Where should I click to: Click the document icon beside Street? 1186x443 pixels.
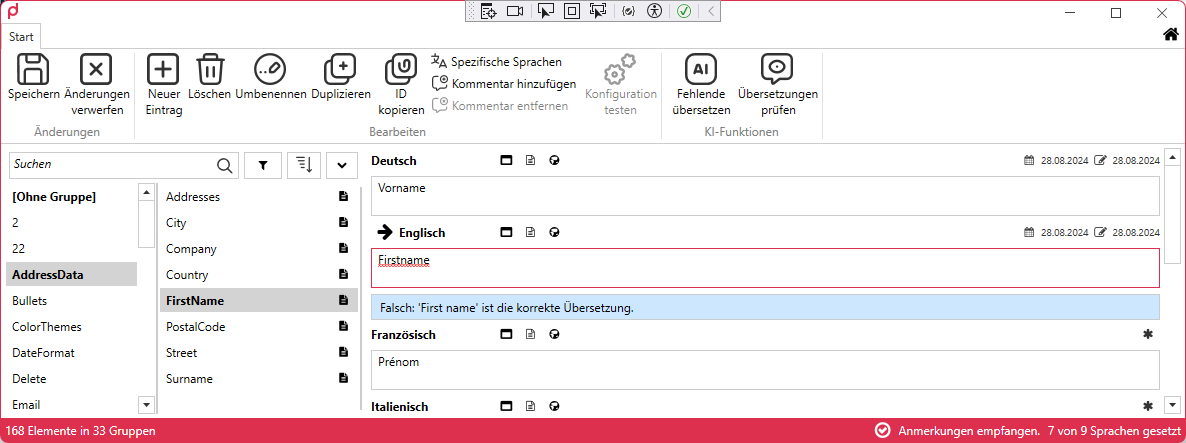[343, 352]
